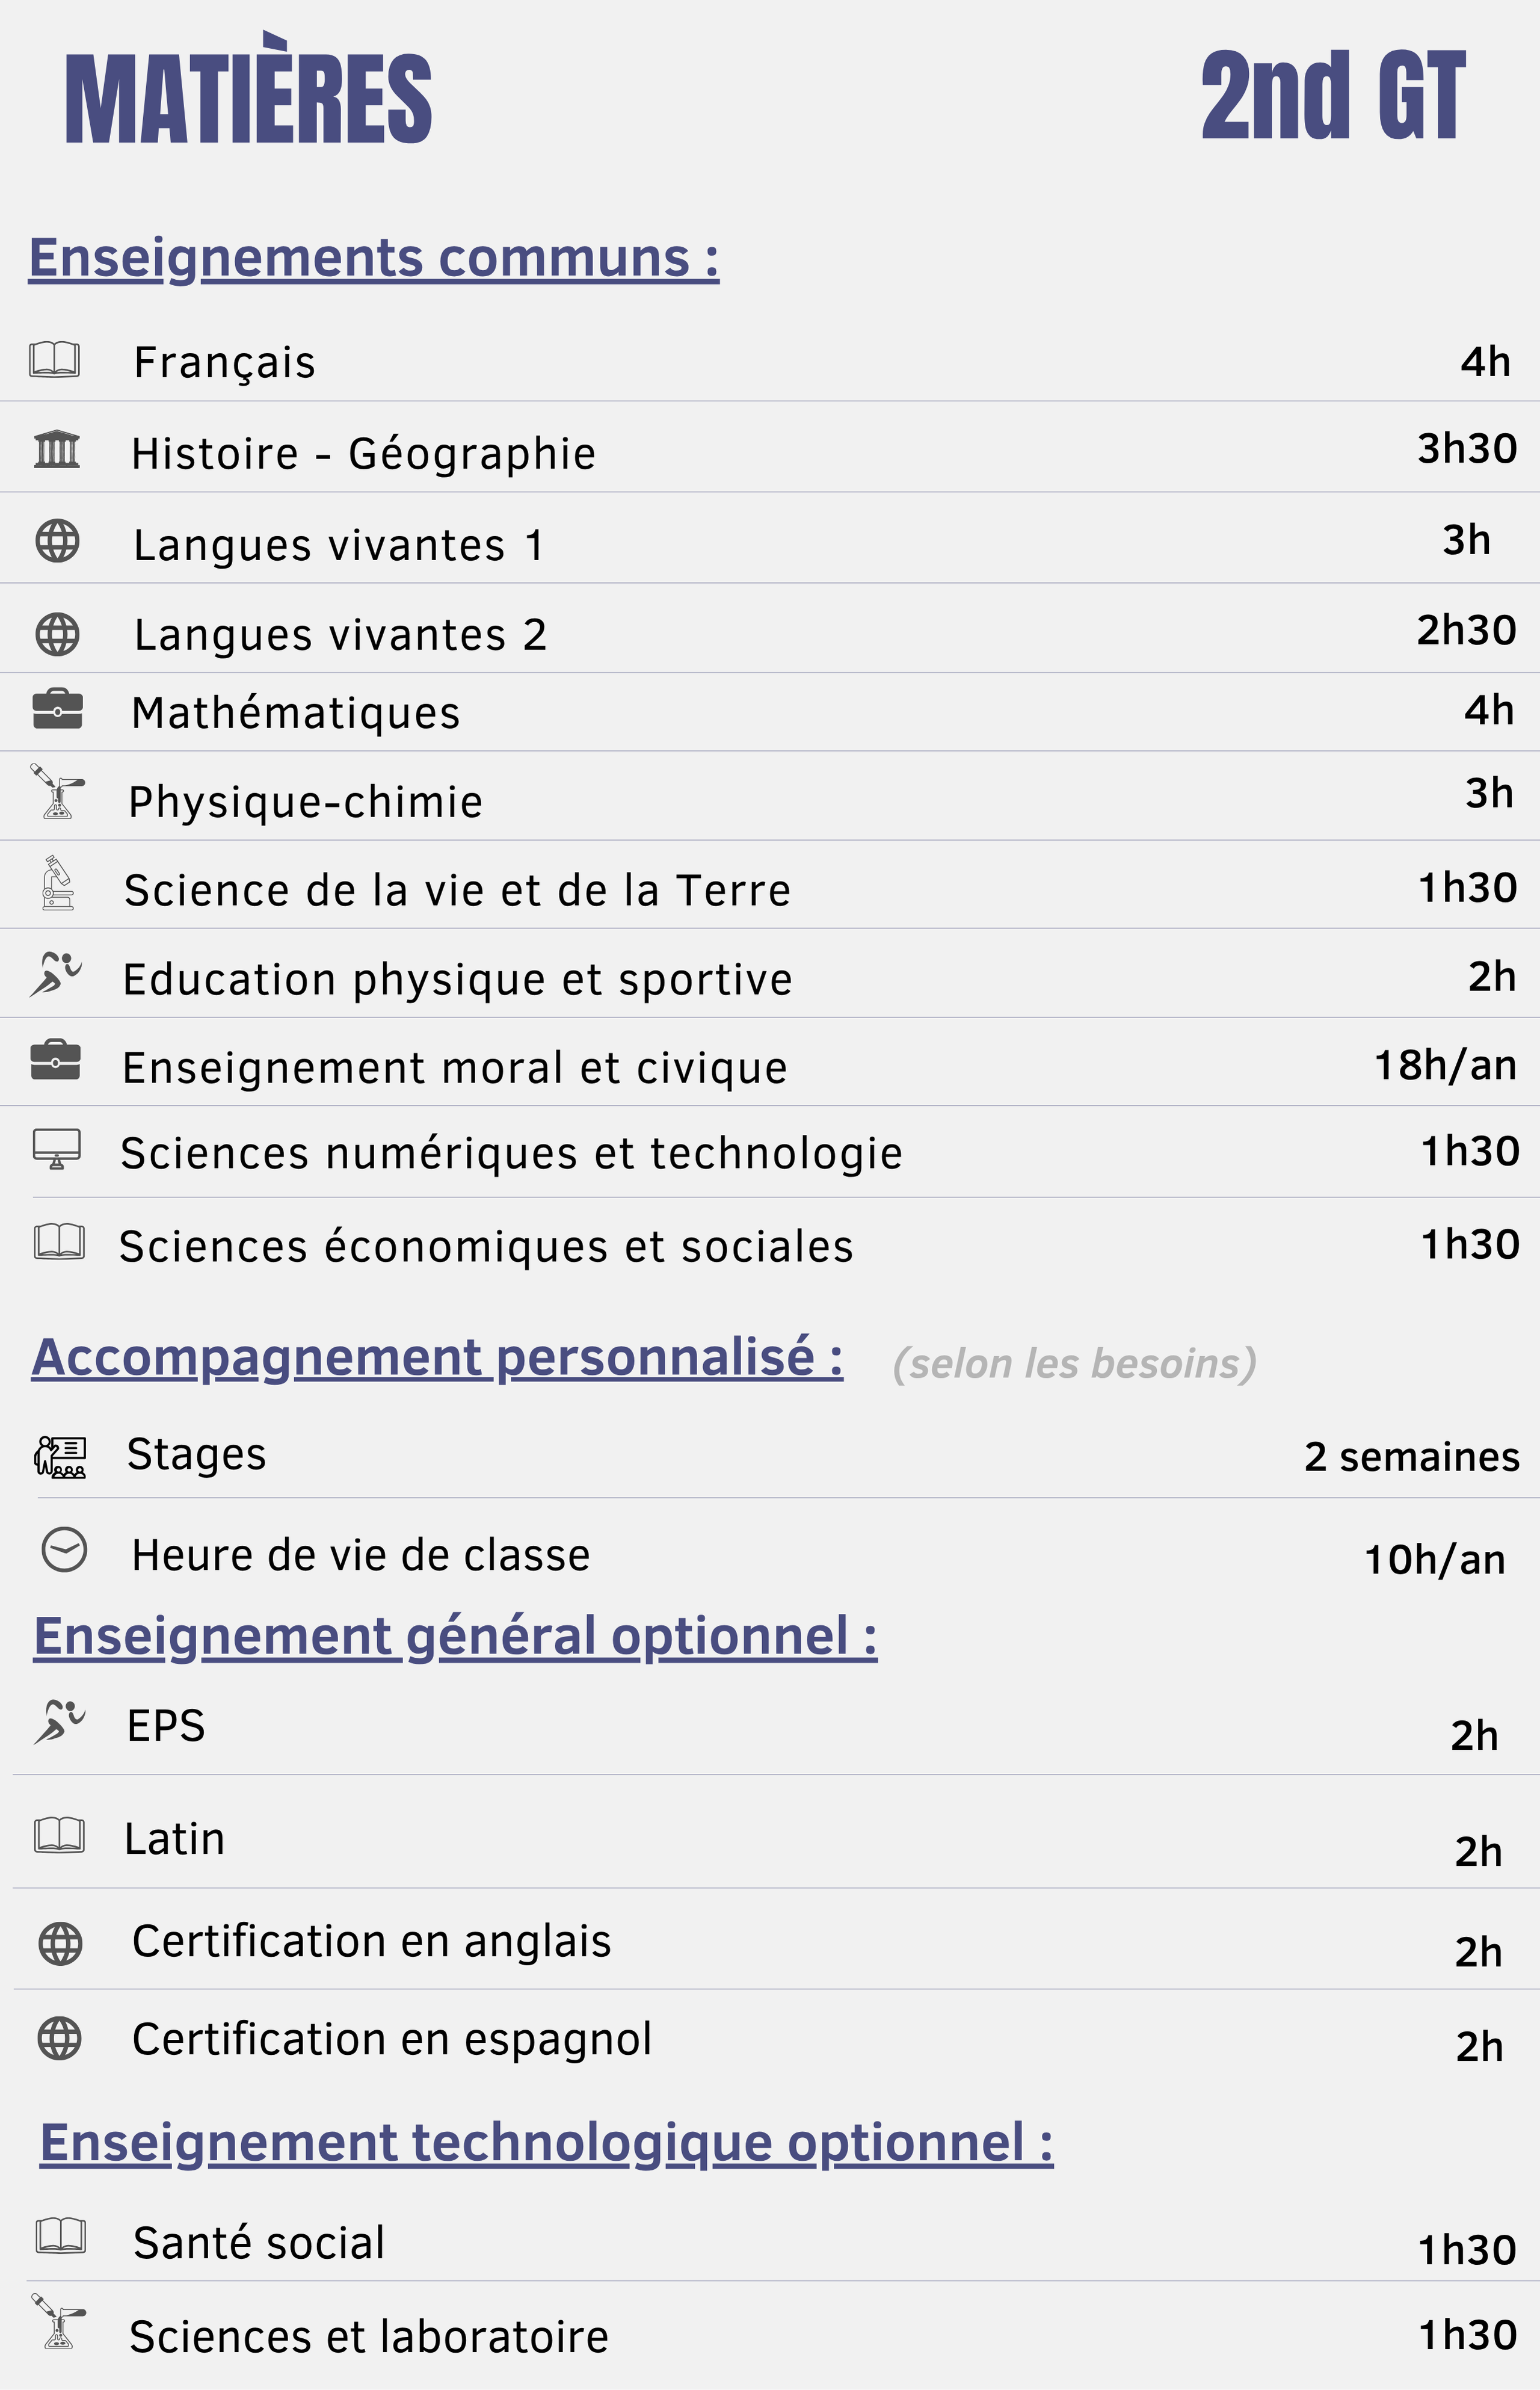
Task: Click the globe icon next to Certification en espagnol
Action: coord(59,2038)
